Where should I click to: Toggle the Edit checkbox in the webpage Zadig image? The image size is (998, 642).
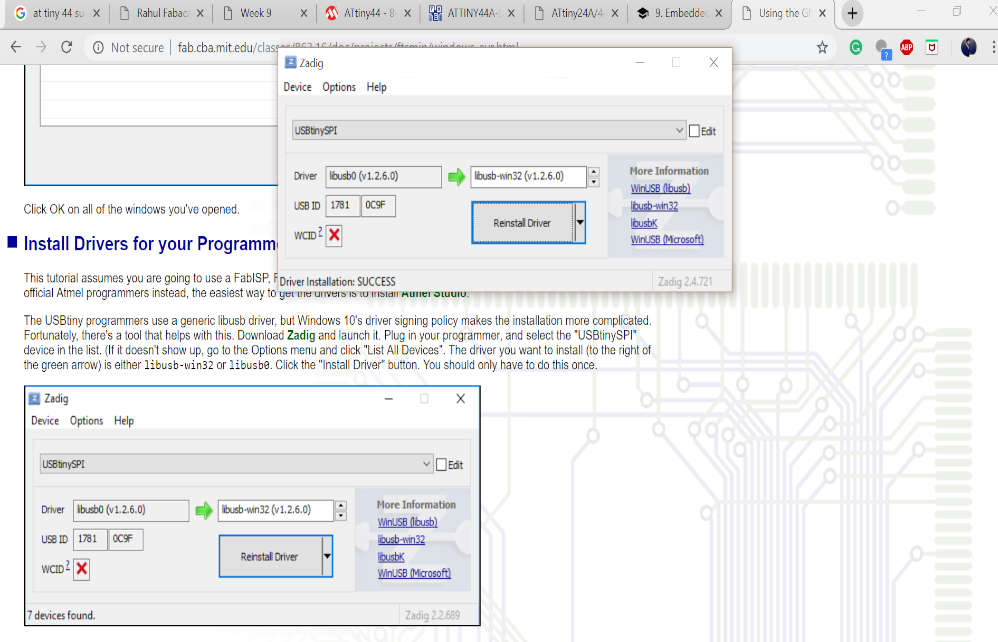point(441,464)
